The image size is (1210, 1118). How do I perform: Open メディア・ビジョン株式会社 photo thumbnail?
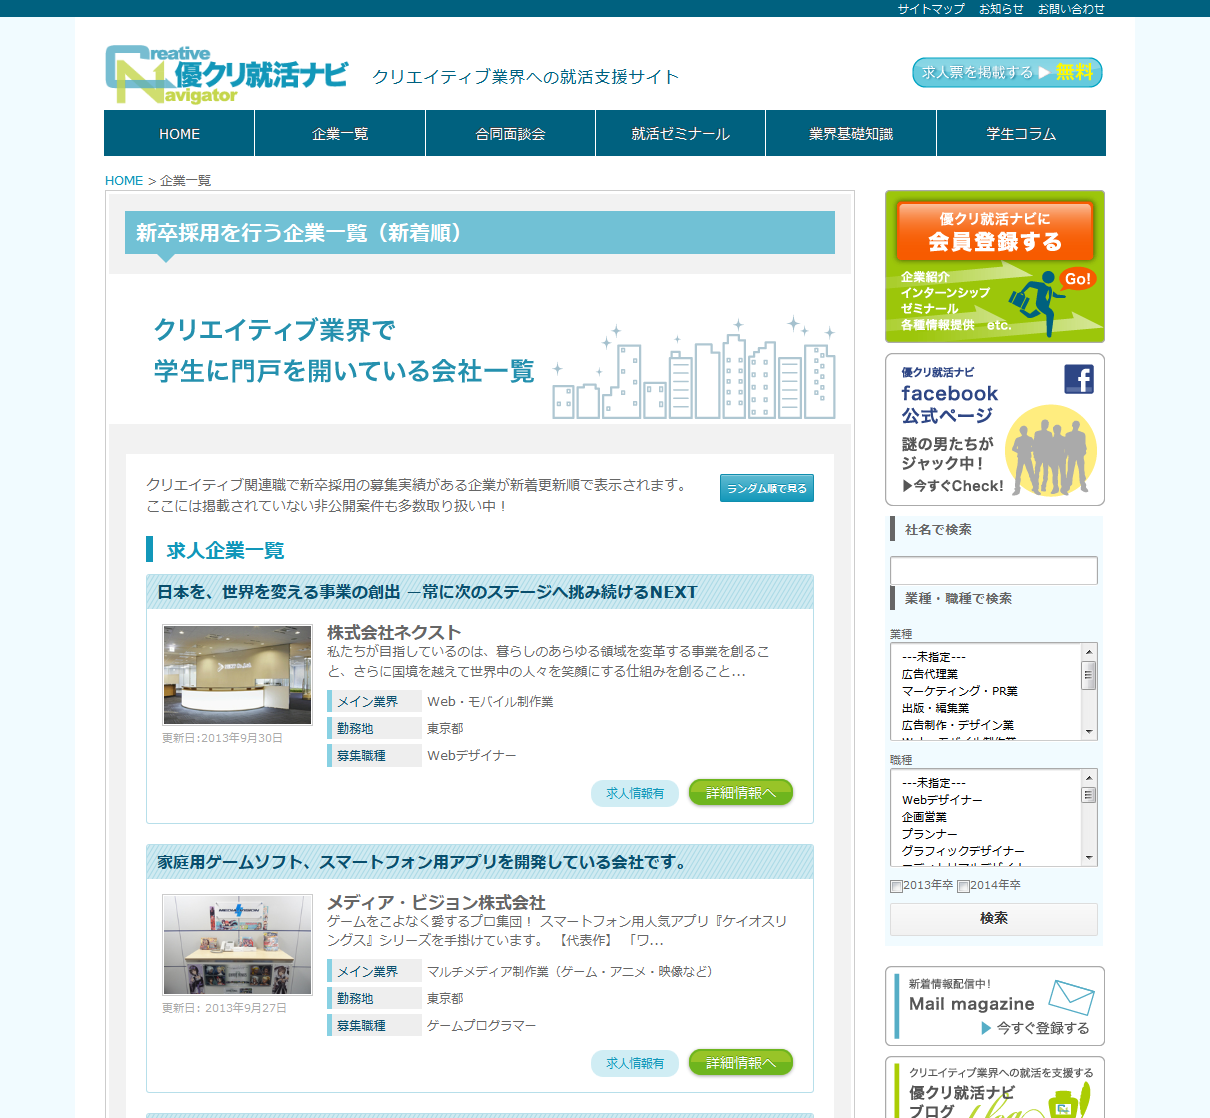(238, 945)
